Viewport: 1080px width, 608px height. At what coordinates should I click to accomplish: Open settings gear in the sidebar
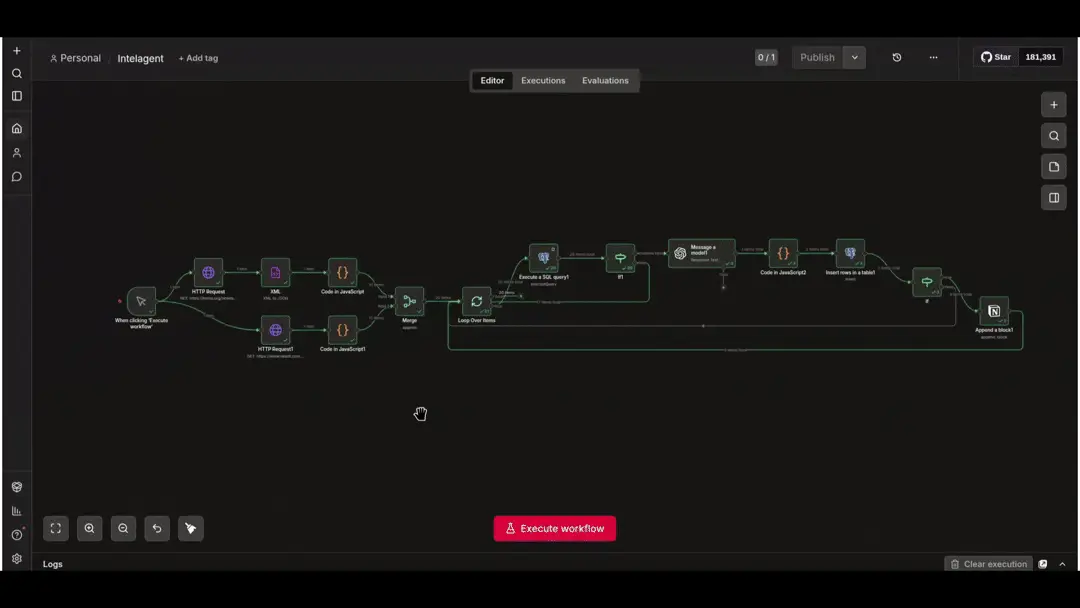coord(17,559)
